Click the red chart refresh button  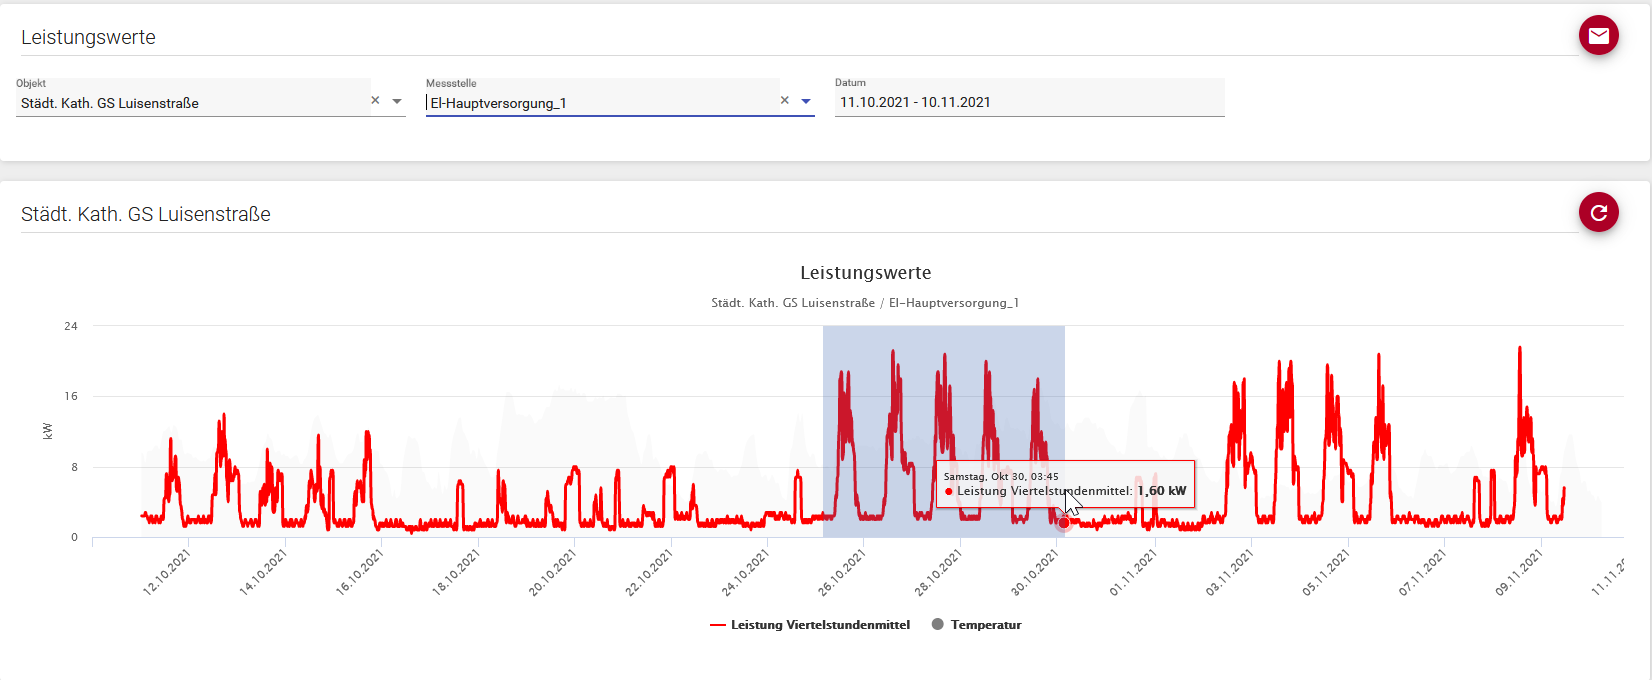coord(1598,212)
